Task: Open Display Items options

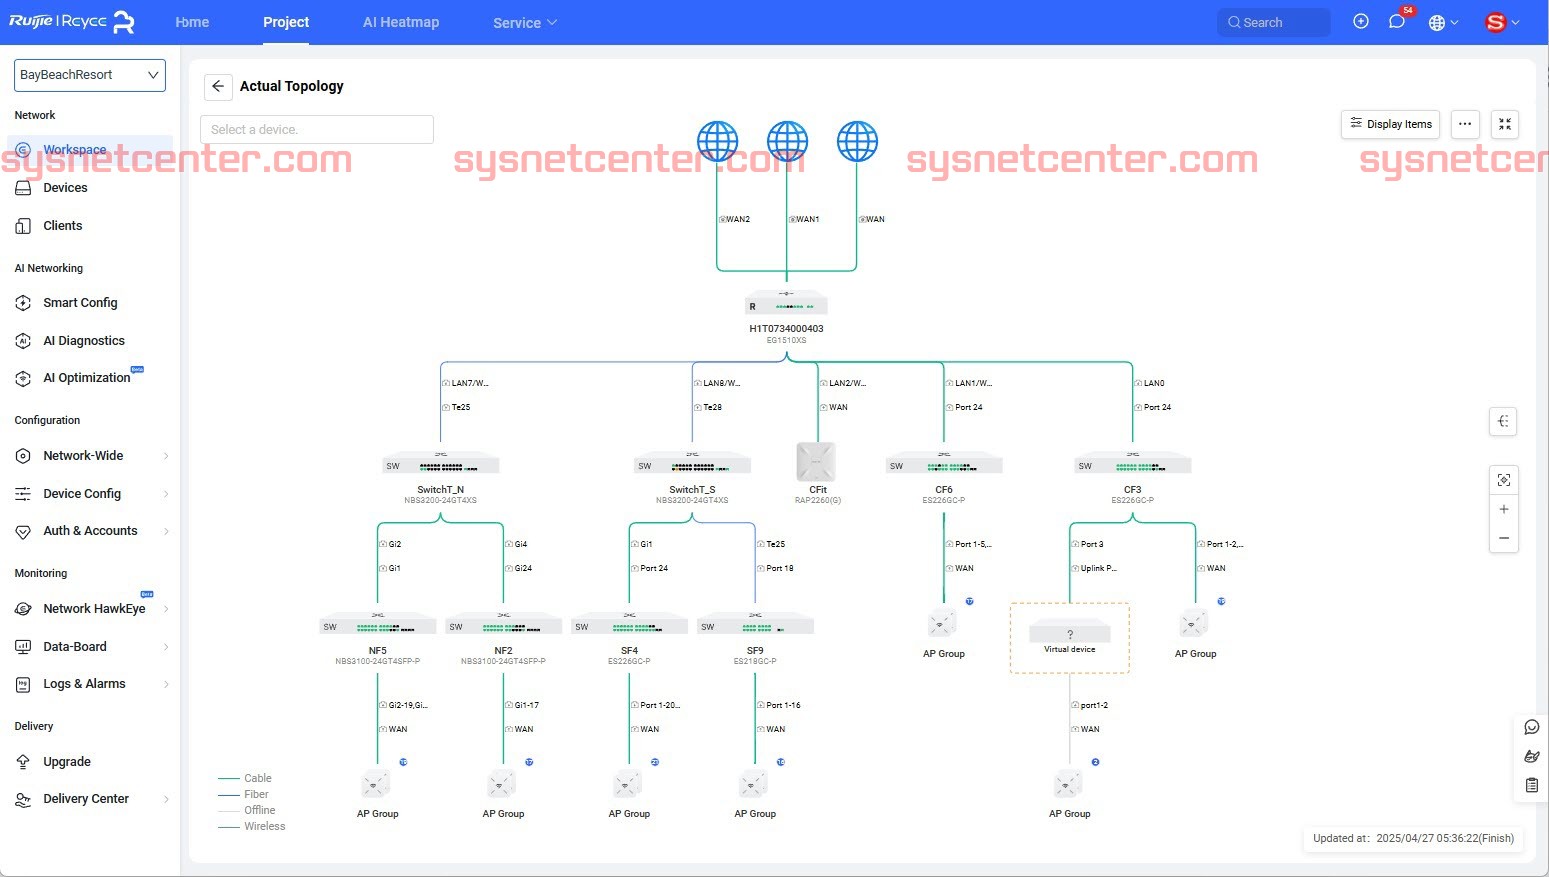Action: point(1390,124)
